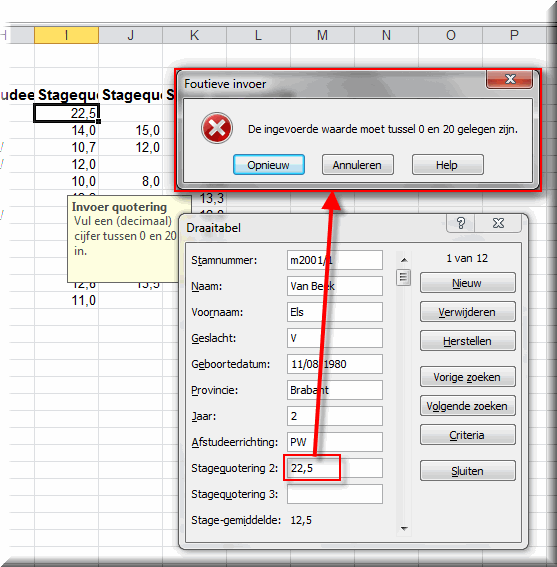Click cell with 14,0 in column I
Viewport: 557px width, 567px height.
click(67, 130)
